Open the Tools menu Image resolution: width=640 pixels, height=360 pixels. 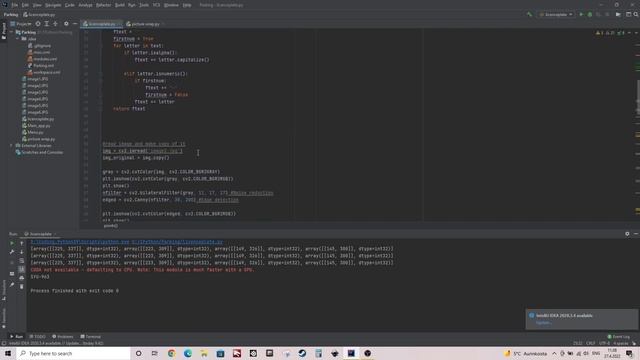[x=144, y=5]
